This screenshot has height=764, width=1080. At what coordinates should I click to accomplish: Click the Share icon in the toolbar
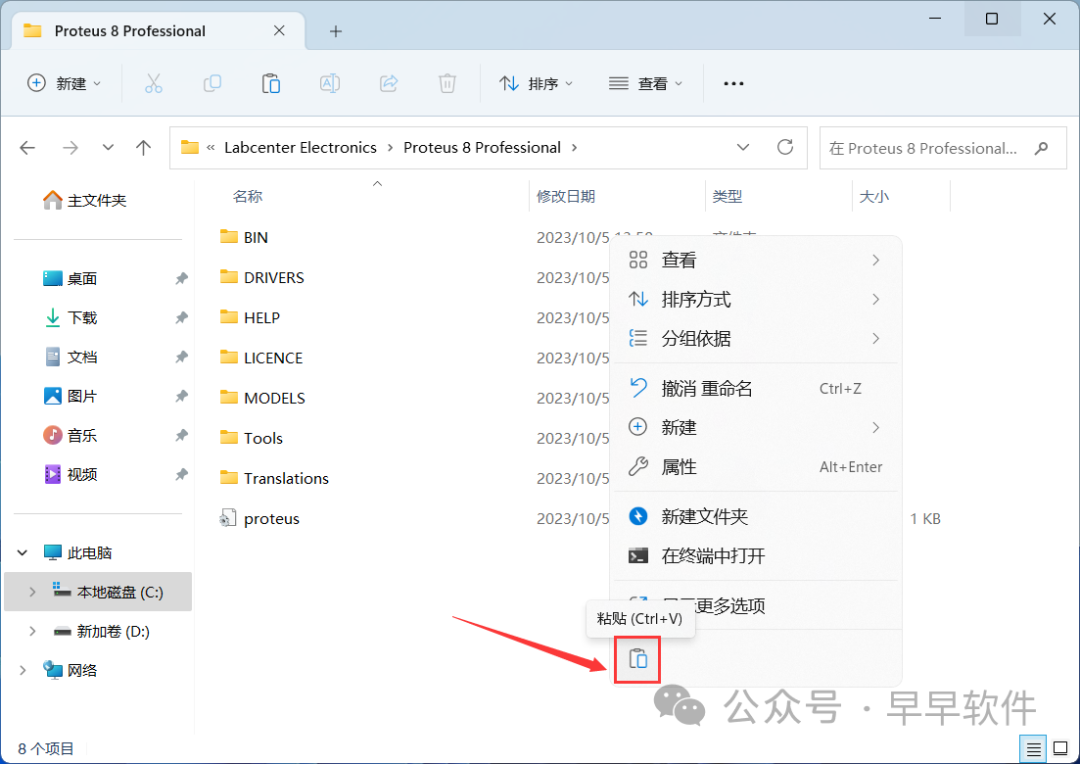[388, 83]
